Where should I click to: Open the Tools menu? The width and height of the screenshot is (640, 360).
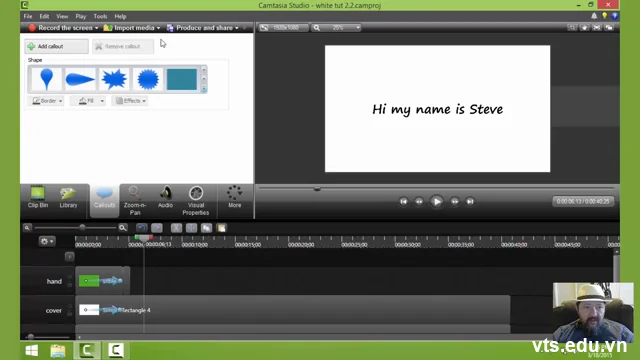[x=100, y=16]
